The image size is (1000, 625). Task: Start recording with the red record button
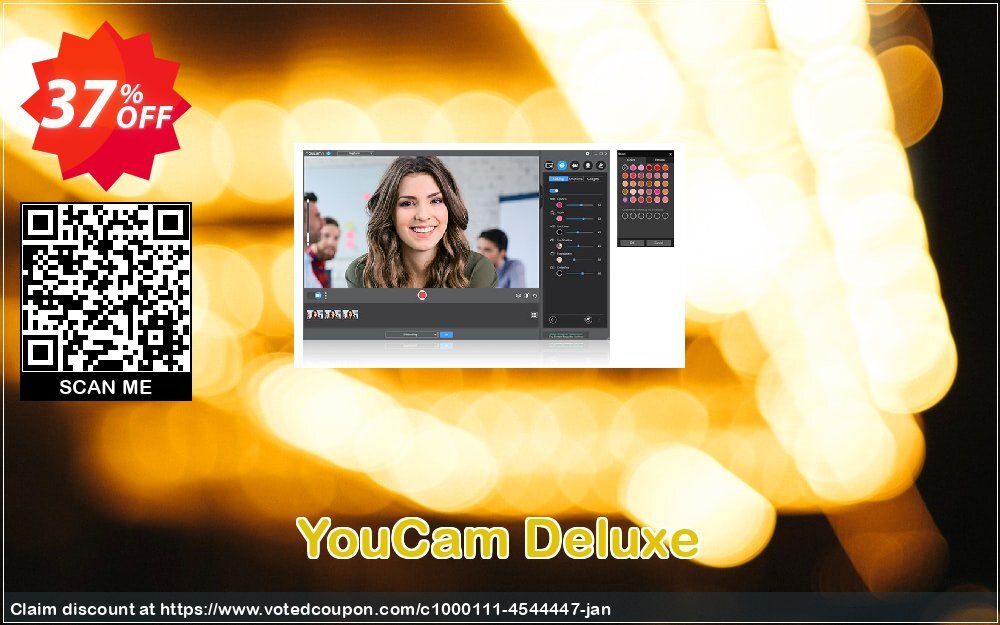pyautogui.click(x=422, y=295)
